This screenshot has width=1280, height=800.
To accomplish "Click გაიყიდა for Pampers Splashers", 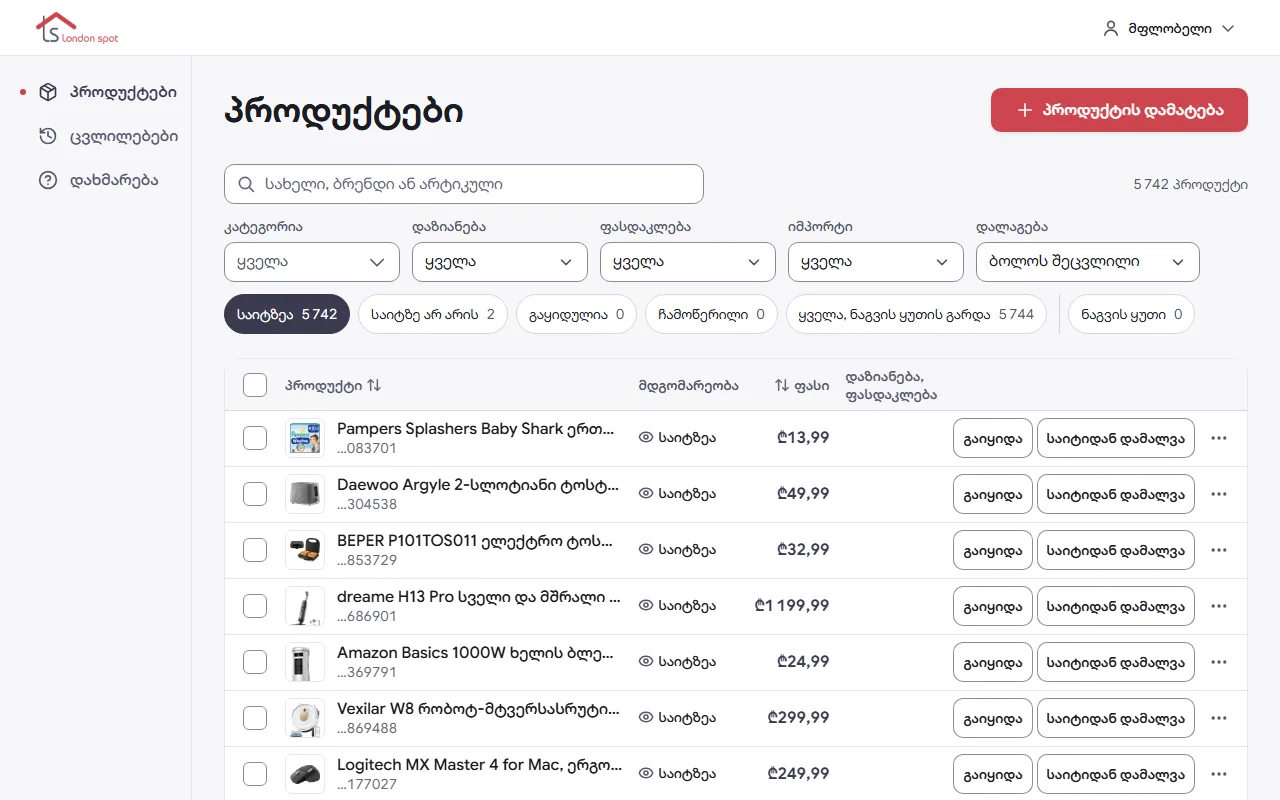I will pyautogui.click(x=993, y=438).
